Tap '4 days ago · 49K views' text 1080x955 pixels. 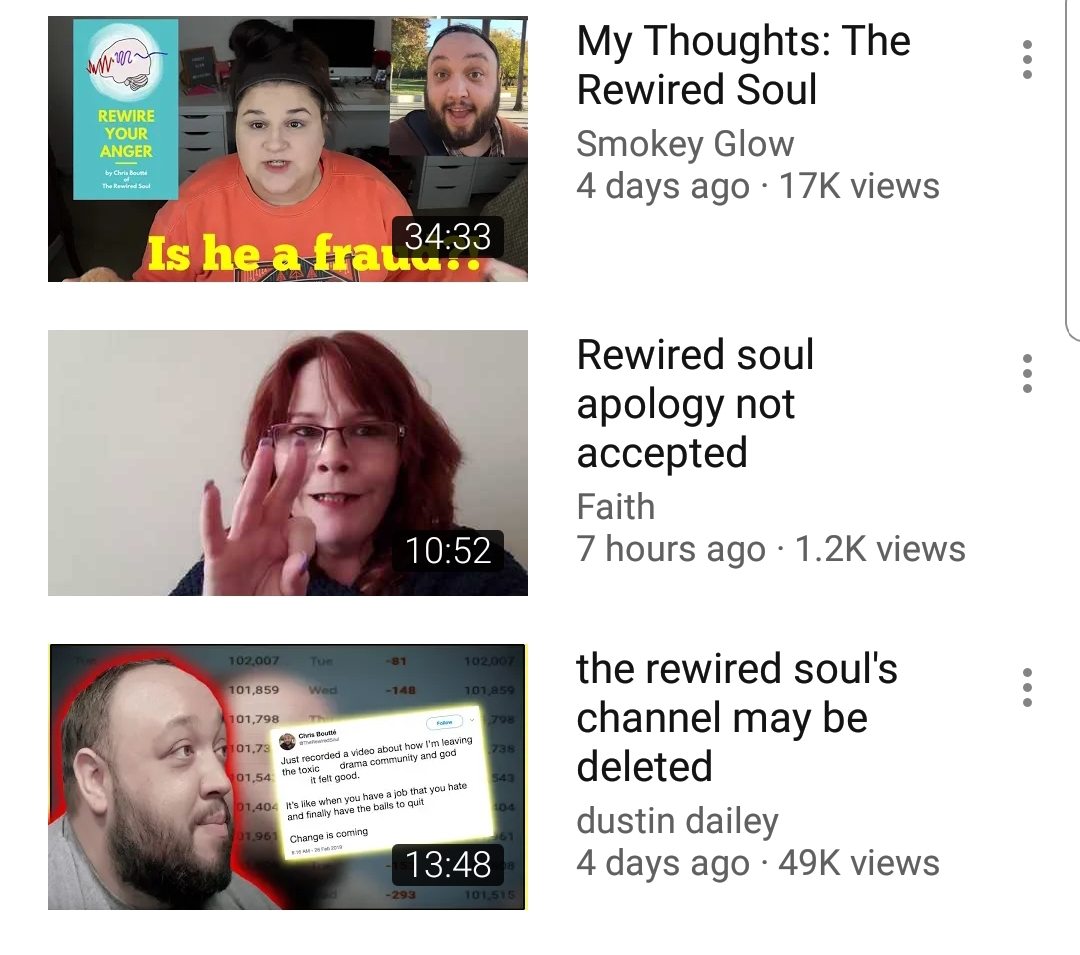(758, 863)
